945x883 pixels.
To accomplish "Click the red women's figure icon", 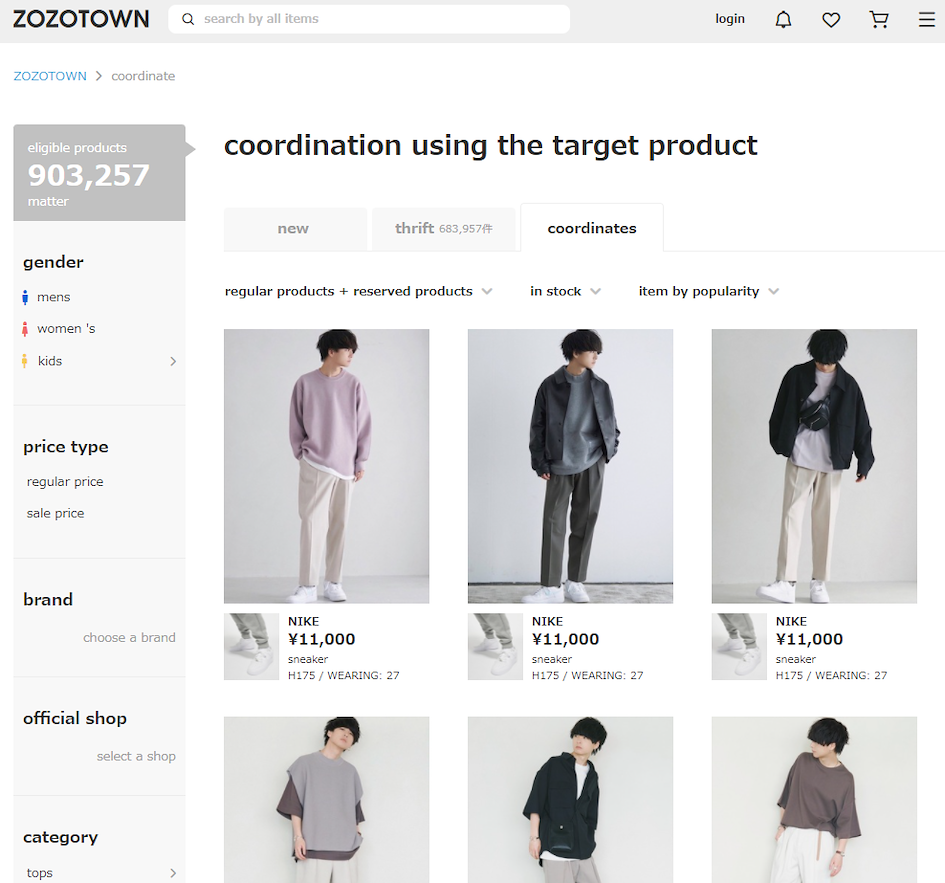I will (25, 329).
